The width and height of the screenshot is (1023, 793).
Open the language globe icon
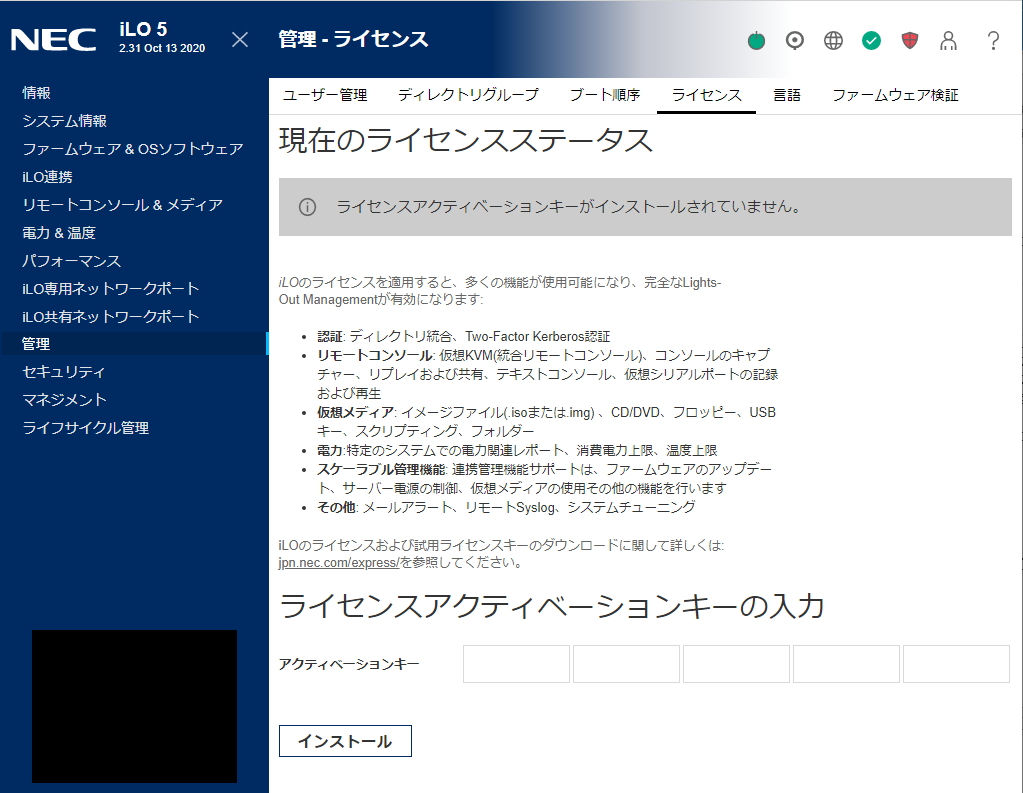tap(833, 40)
